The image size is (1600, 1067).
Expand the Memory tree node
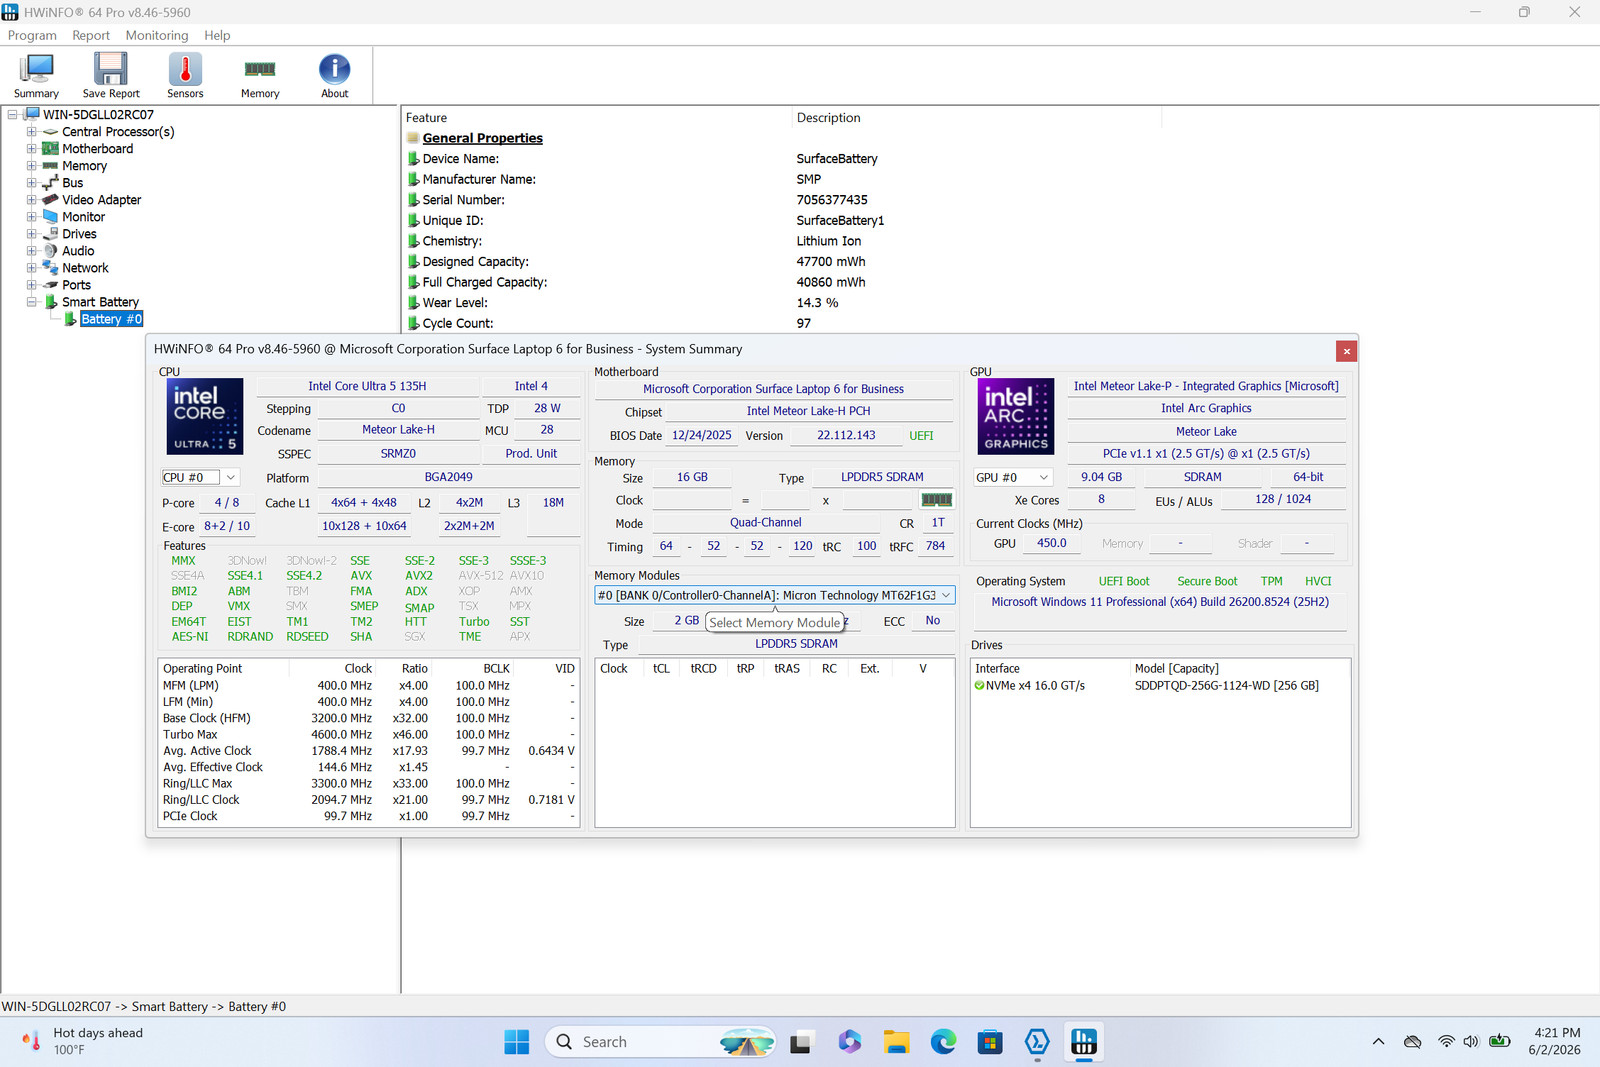31,166
